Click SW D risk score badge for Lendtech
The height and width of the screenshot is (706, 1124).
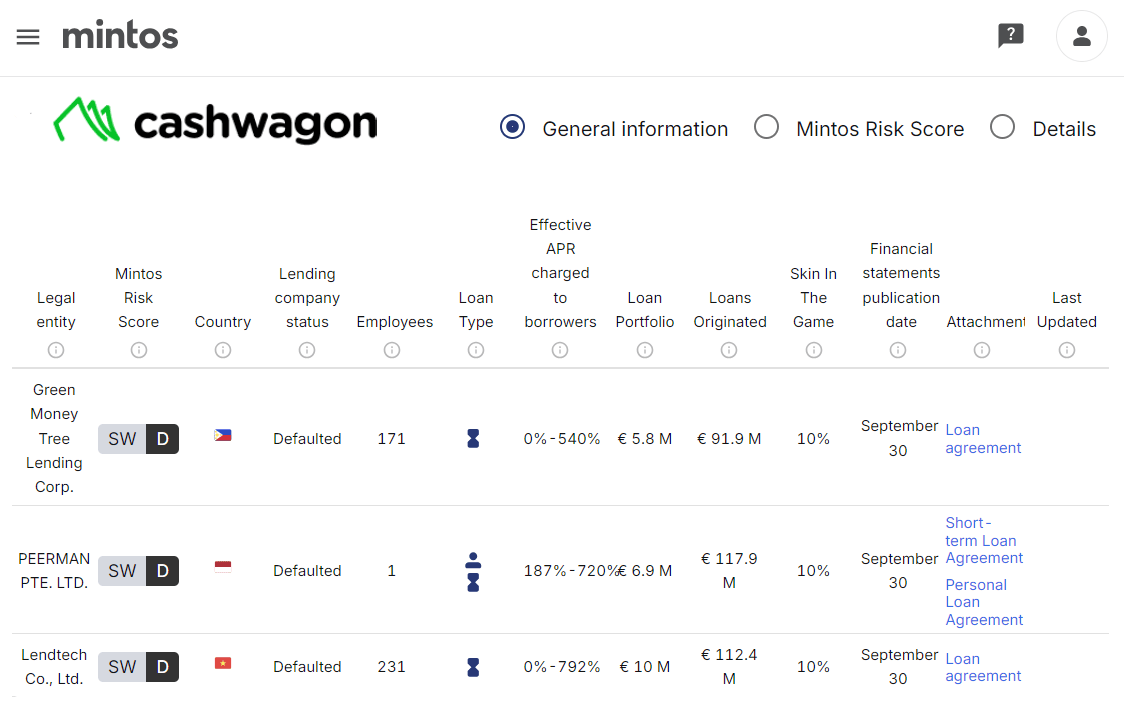pos(138,667)
